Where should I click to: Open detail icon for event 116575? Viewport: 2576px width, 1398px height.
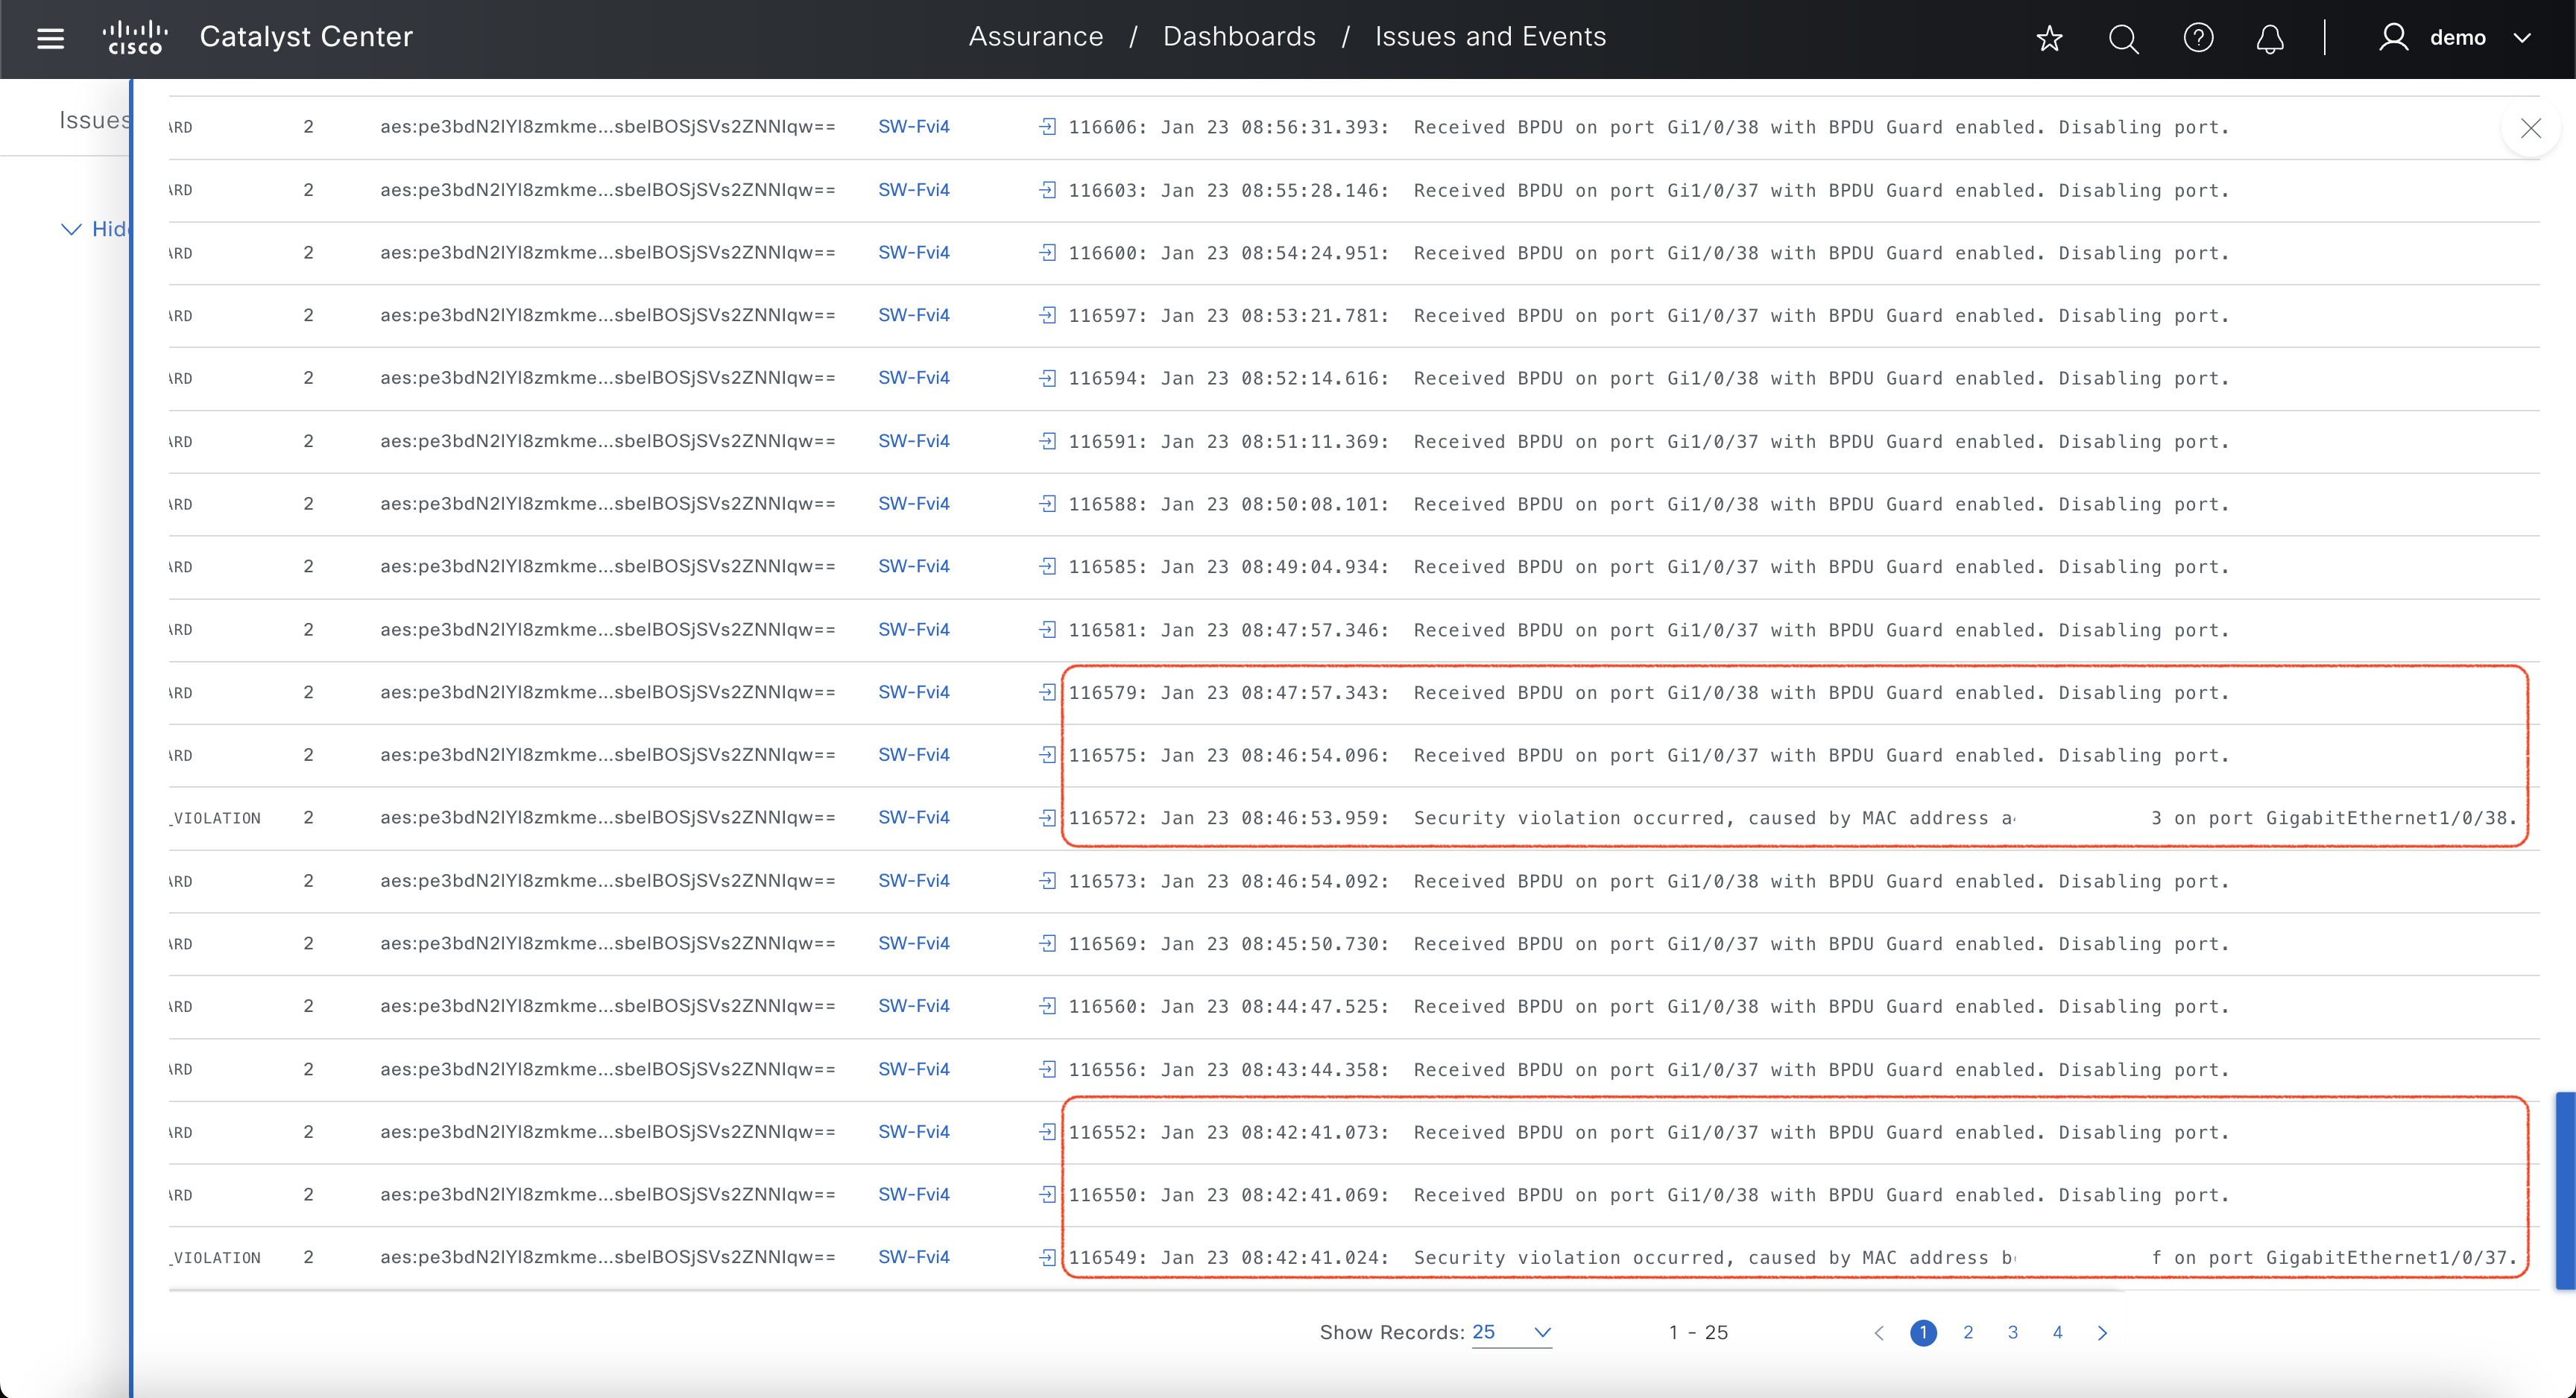pos(1047,755)
